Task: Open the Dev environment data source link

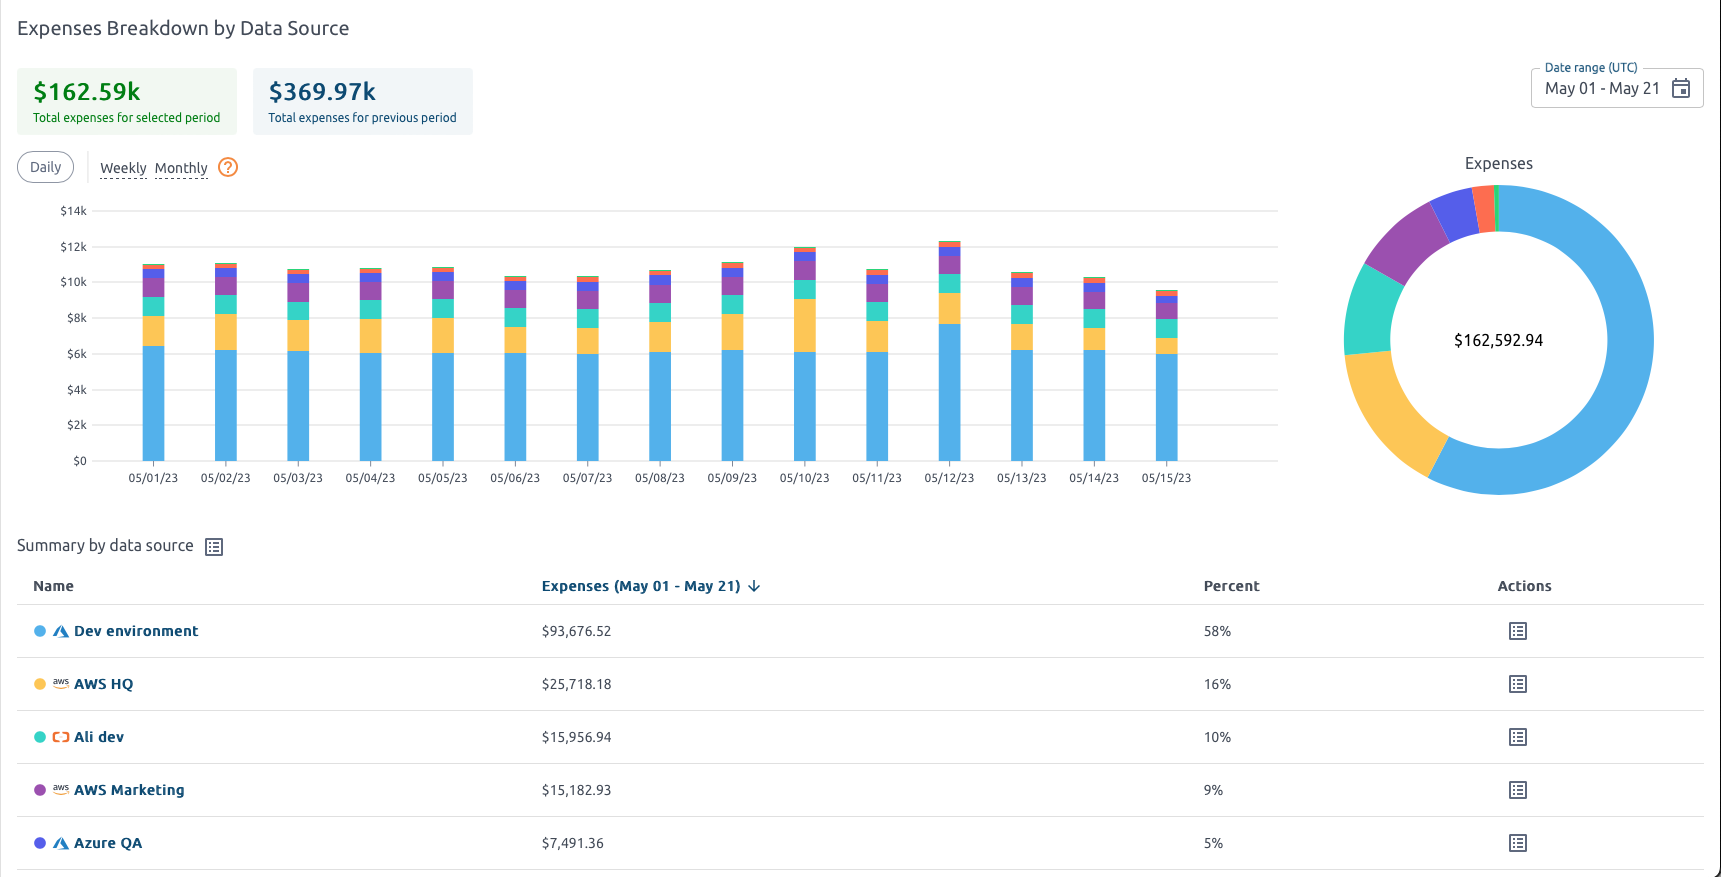Action: (x=136, y=631)
